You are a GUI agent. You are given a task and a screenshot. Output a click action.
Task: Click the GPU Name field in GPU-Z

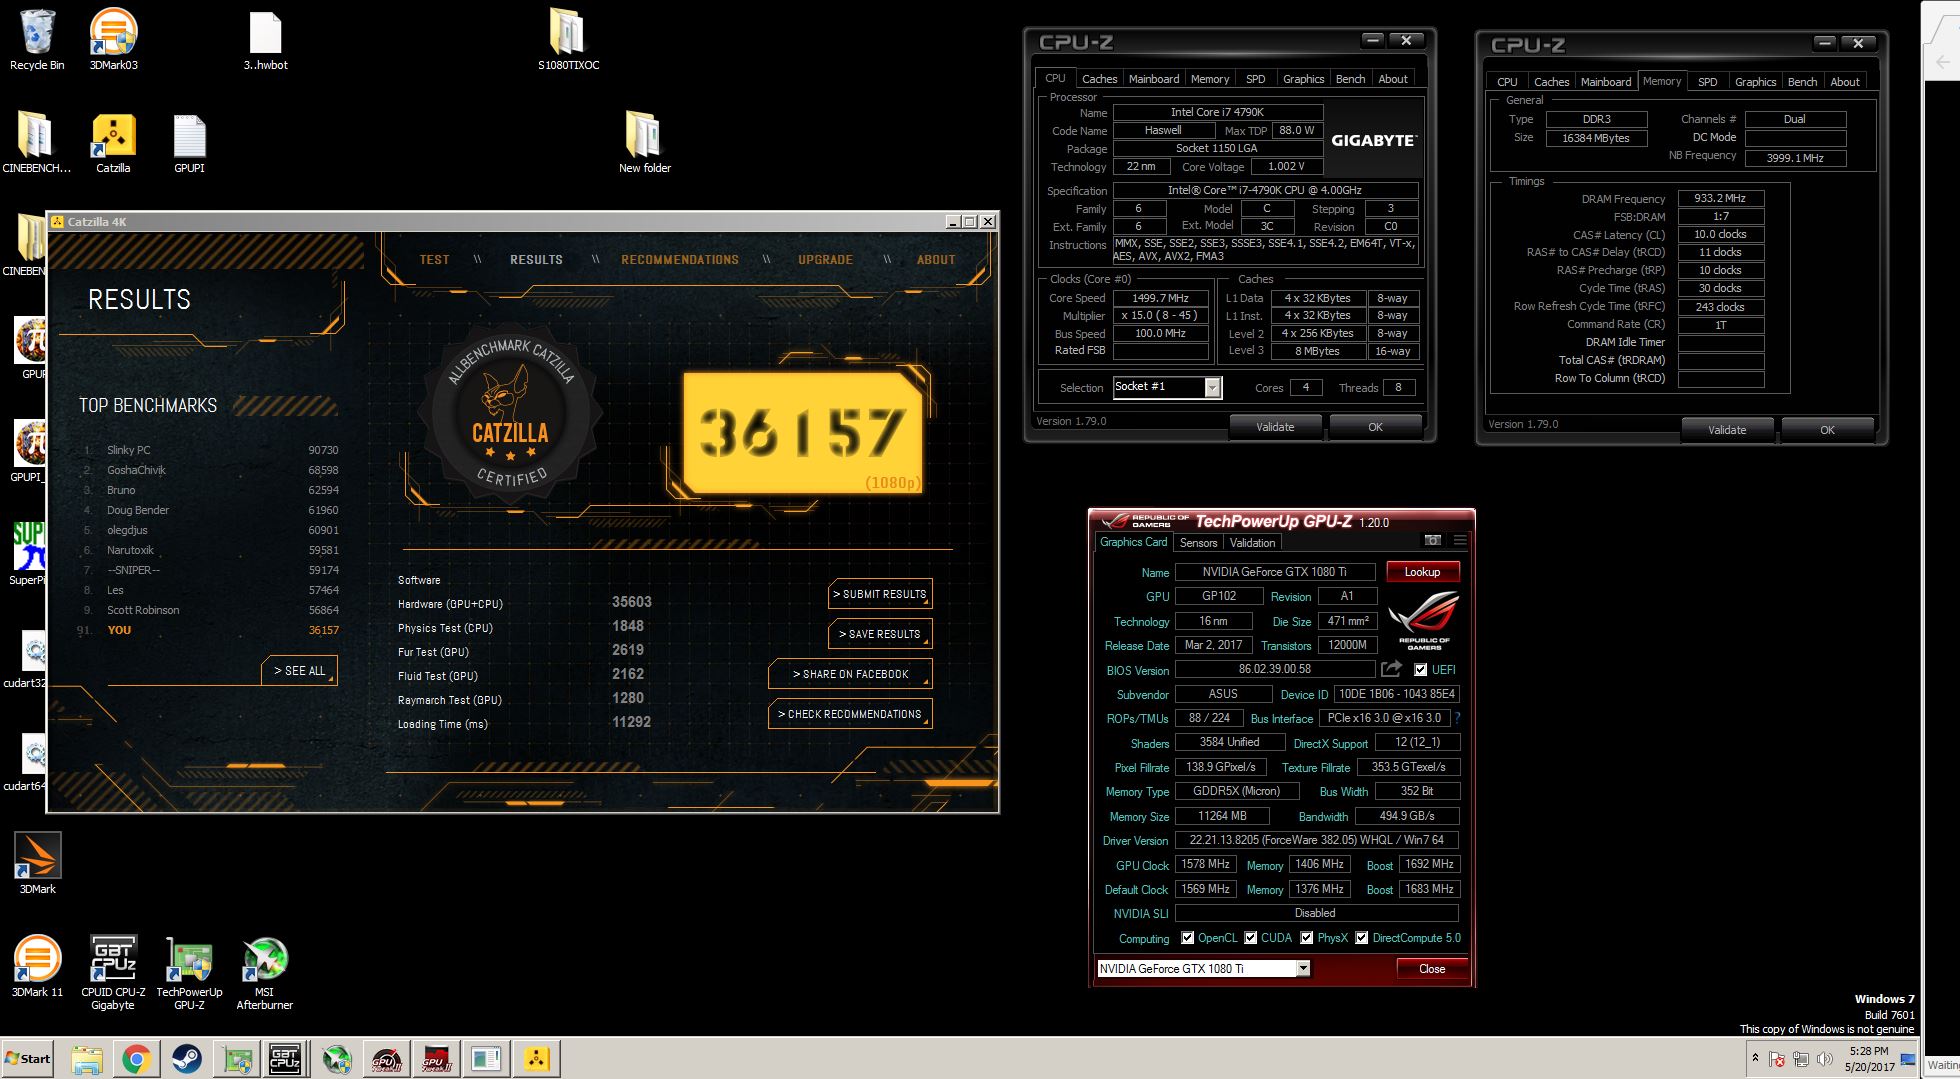(1274, 572)
